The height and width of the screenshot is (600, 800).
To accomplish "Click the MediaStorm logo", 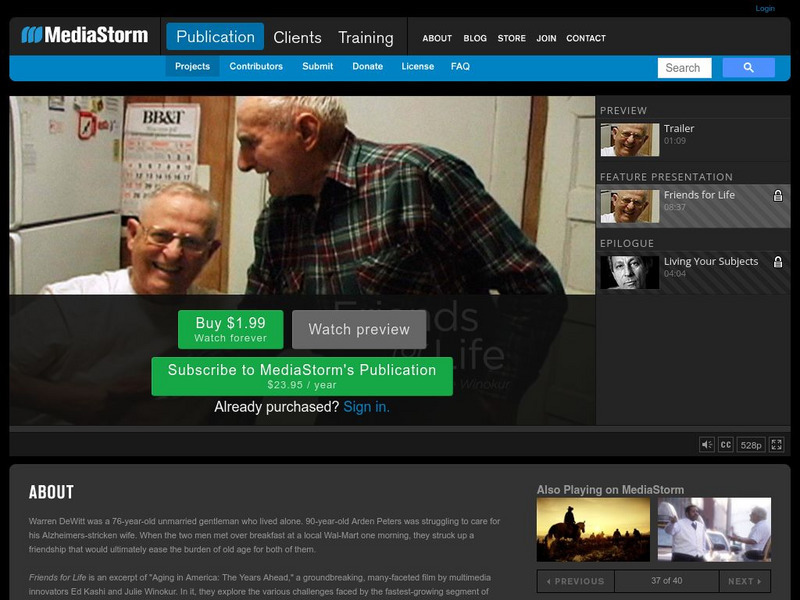I will [85, 35].
